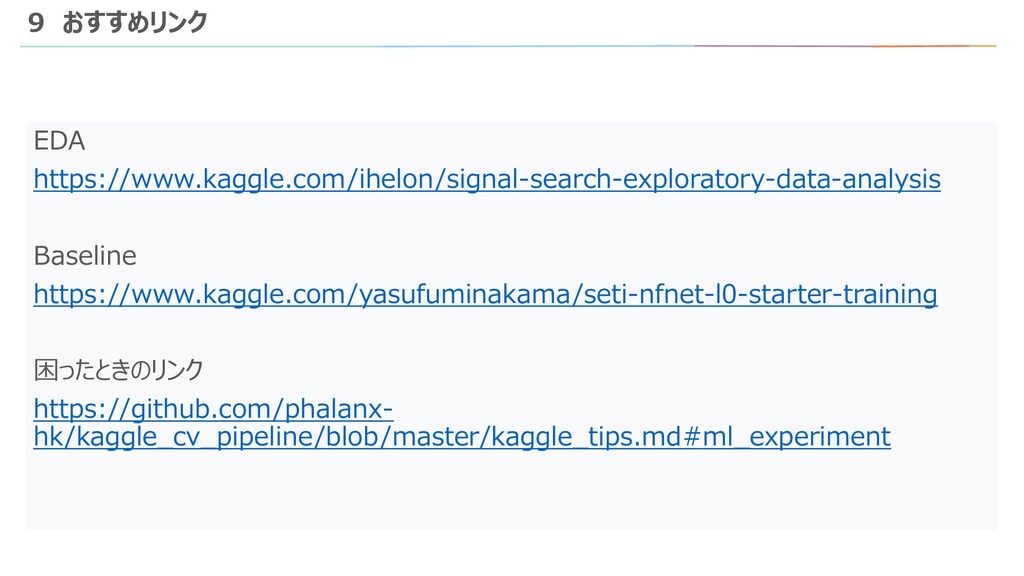Click 'exploratory-data-analysis' in the EDA link
Screen dimensions: 1024x576
781,180
